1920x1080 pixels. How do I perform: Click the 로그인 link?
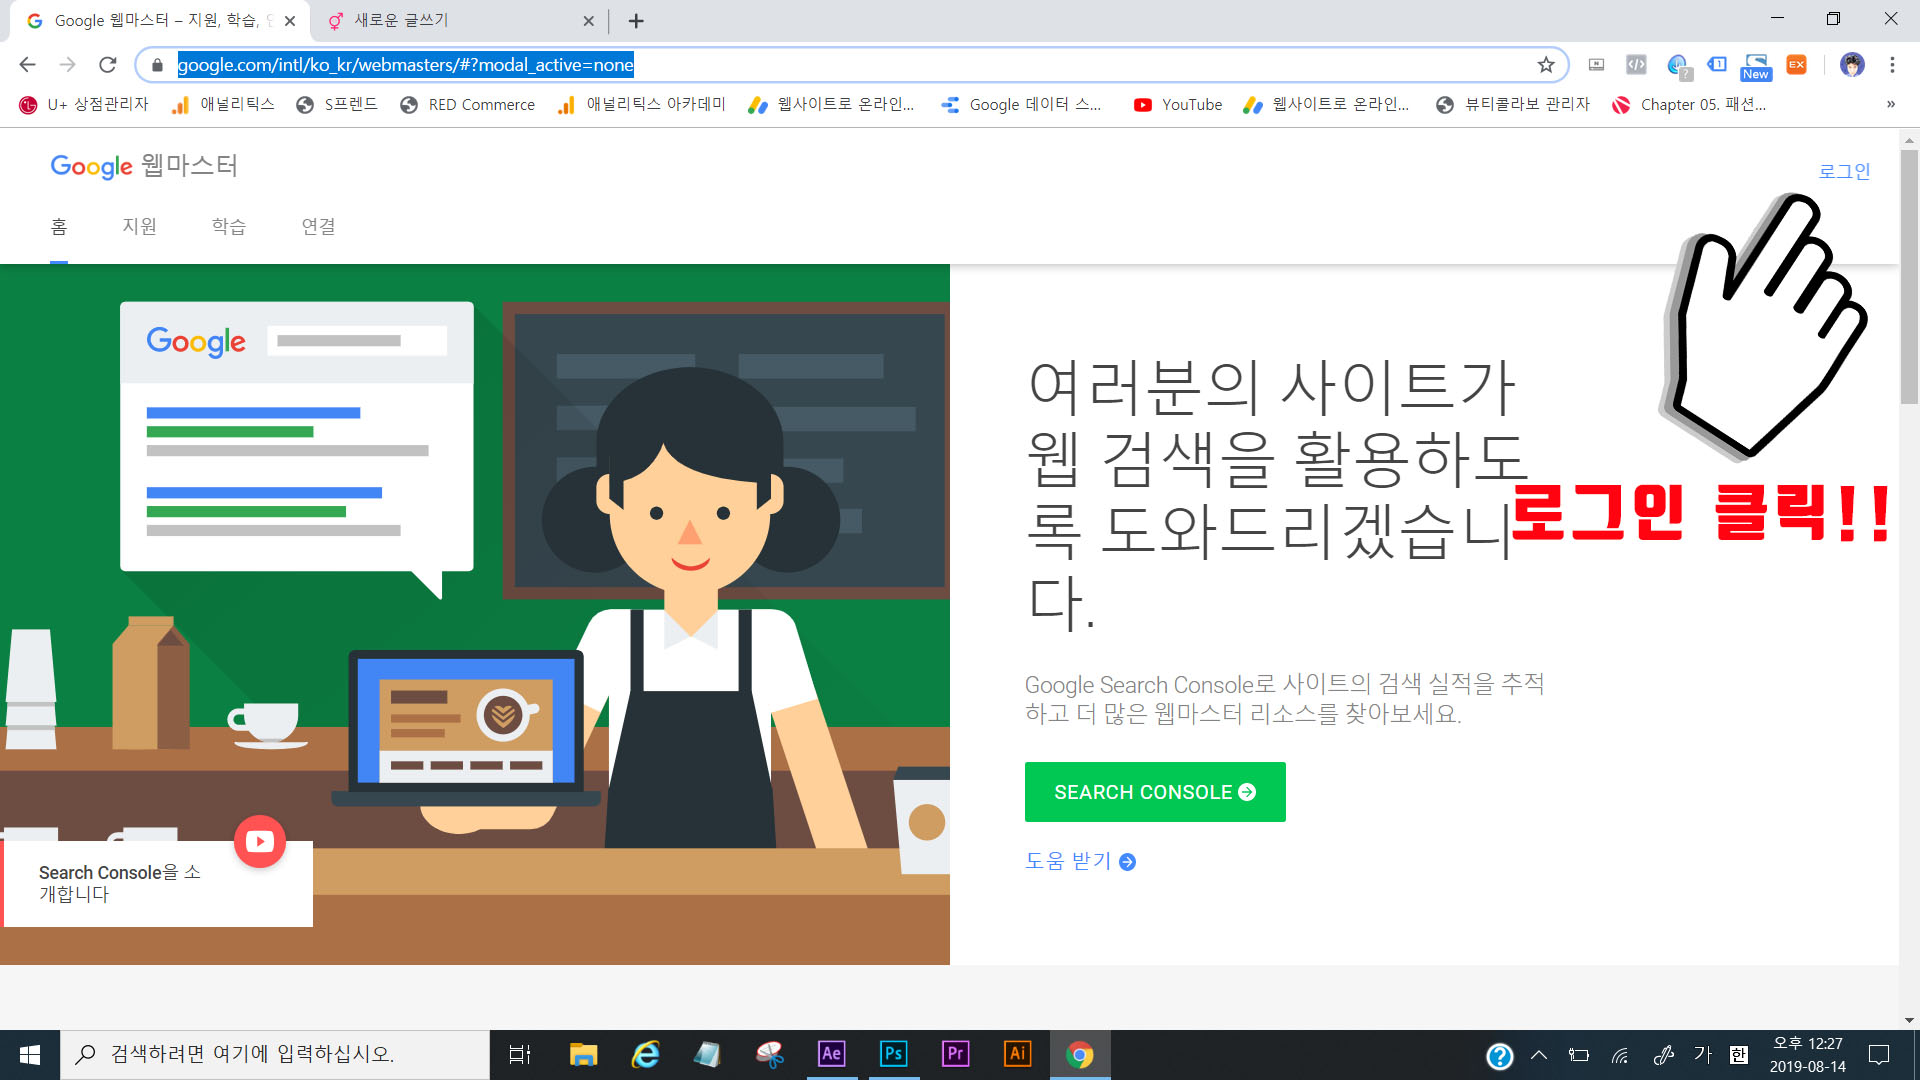1844,172
